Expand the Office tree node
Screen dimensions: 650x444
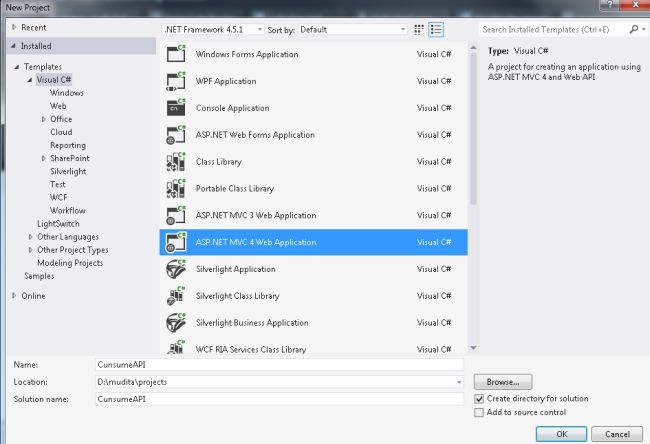click(x=44, y=119)
